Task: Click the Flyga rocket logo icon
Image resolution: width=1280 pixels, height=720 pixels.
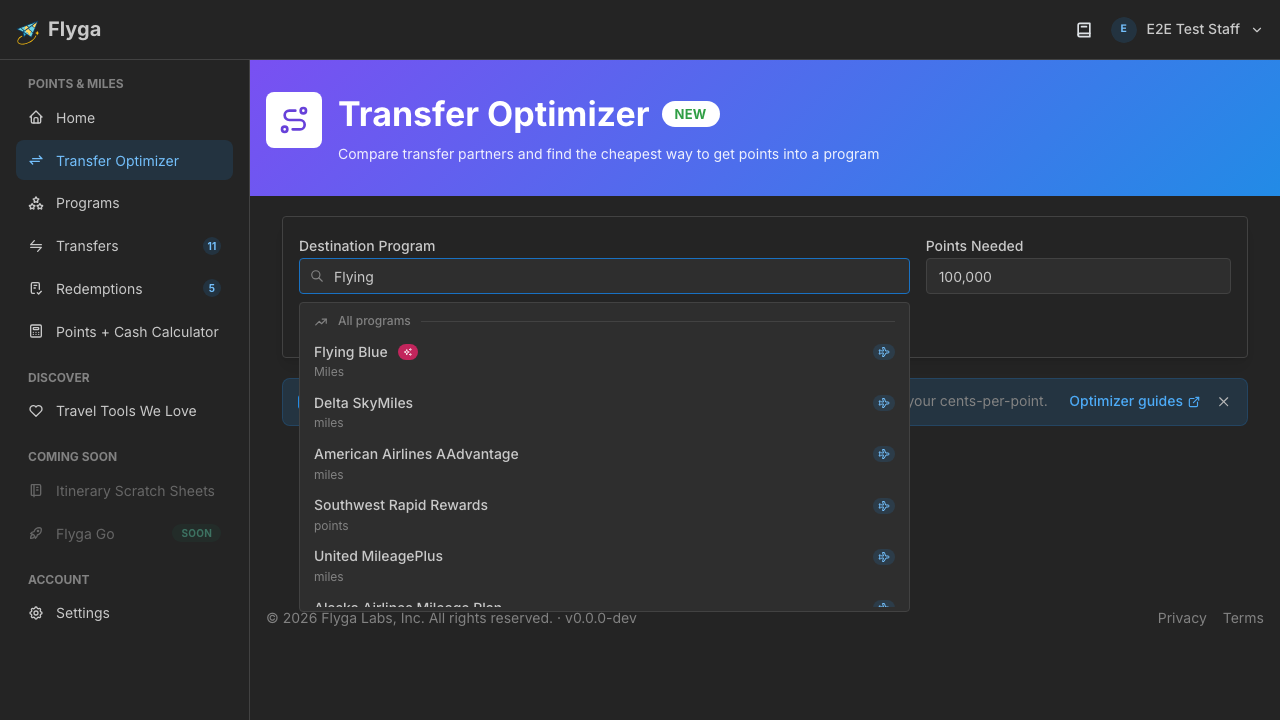Action: 28,31
